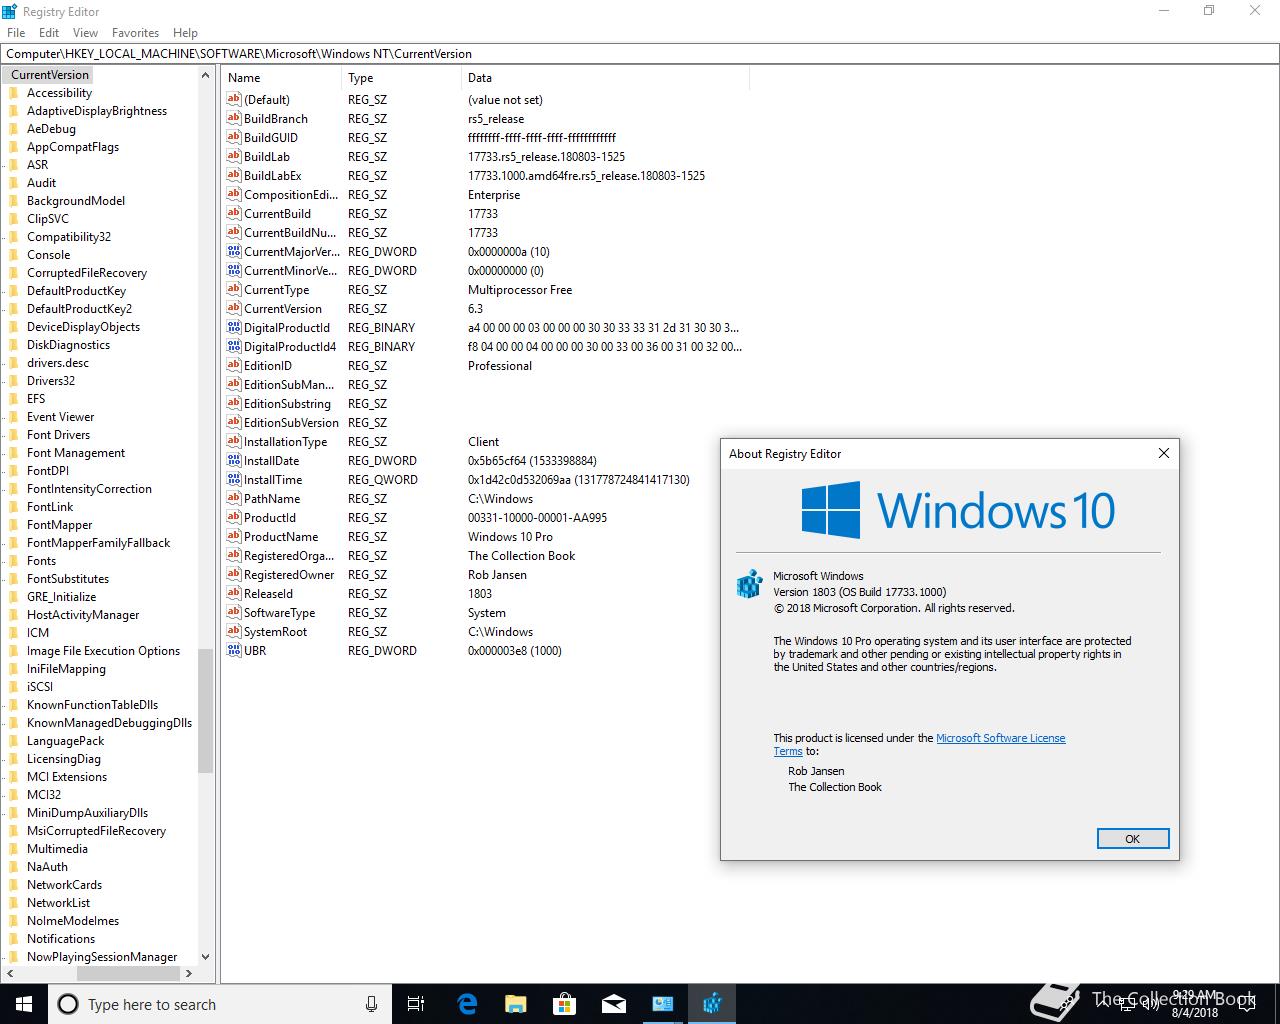
Task: Select the Multimedia tree key
Action: (x=57, y=849)
